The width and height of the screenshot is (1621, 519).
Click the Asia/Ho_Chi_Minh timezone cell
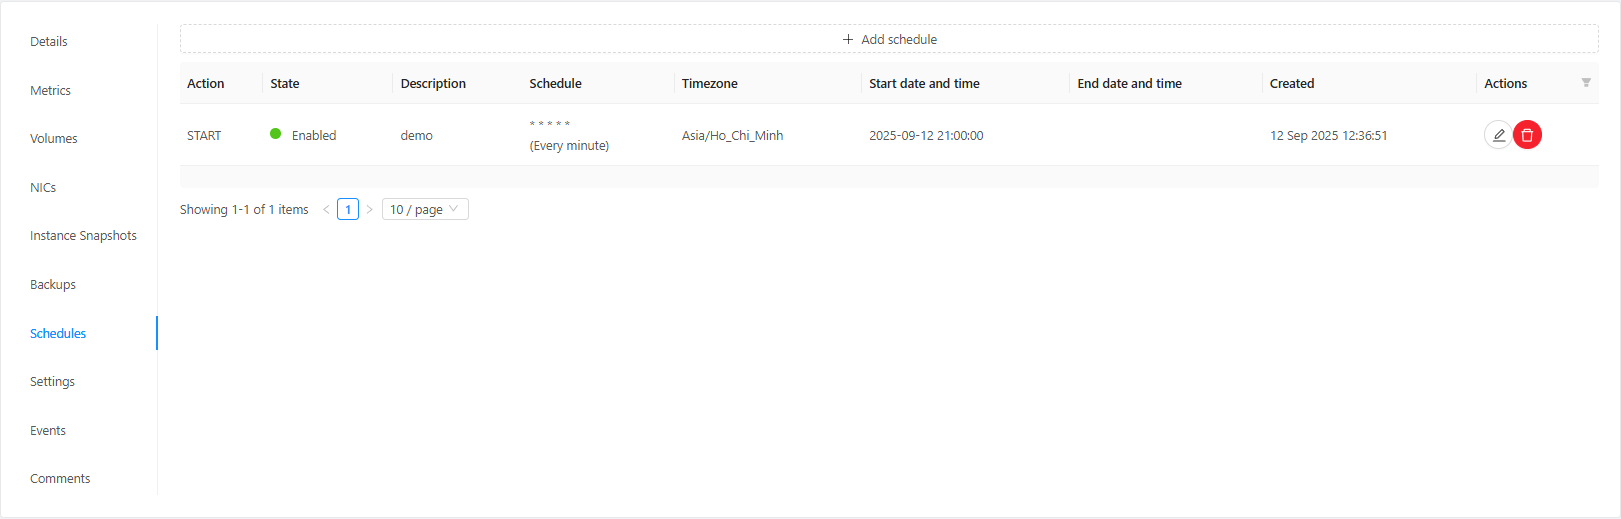pos(732,136)
